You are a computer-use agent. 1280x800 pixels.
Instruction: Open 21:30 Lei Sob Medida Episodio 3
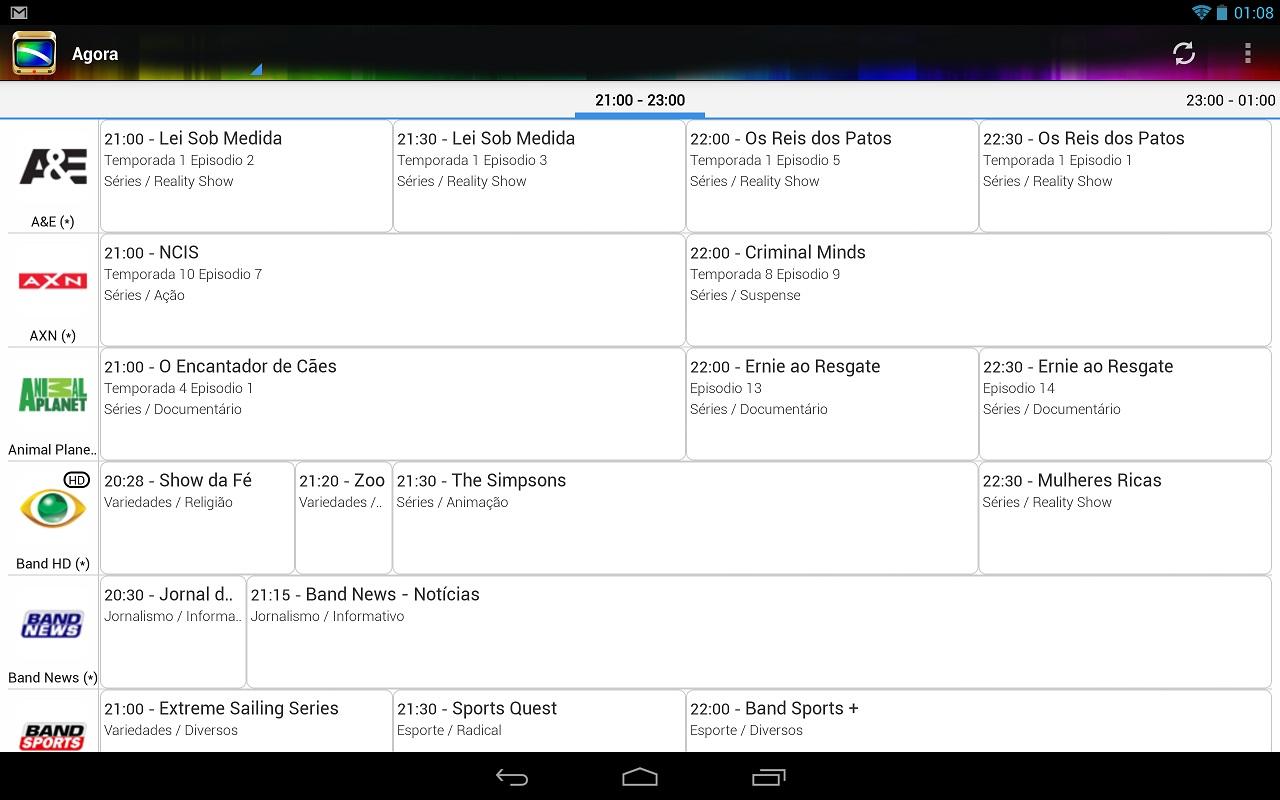[539, 176]
